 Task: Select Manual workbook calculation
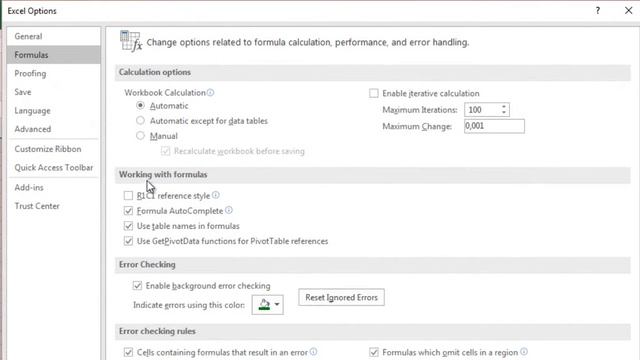pos(140,136)
